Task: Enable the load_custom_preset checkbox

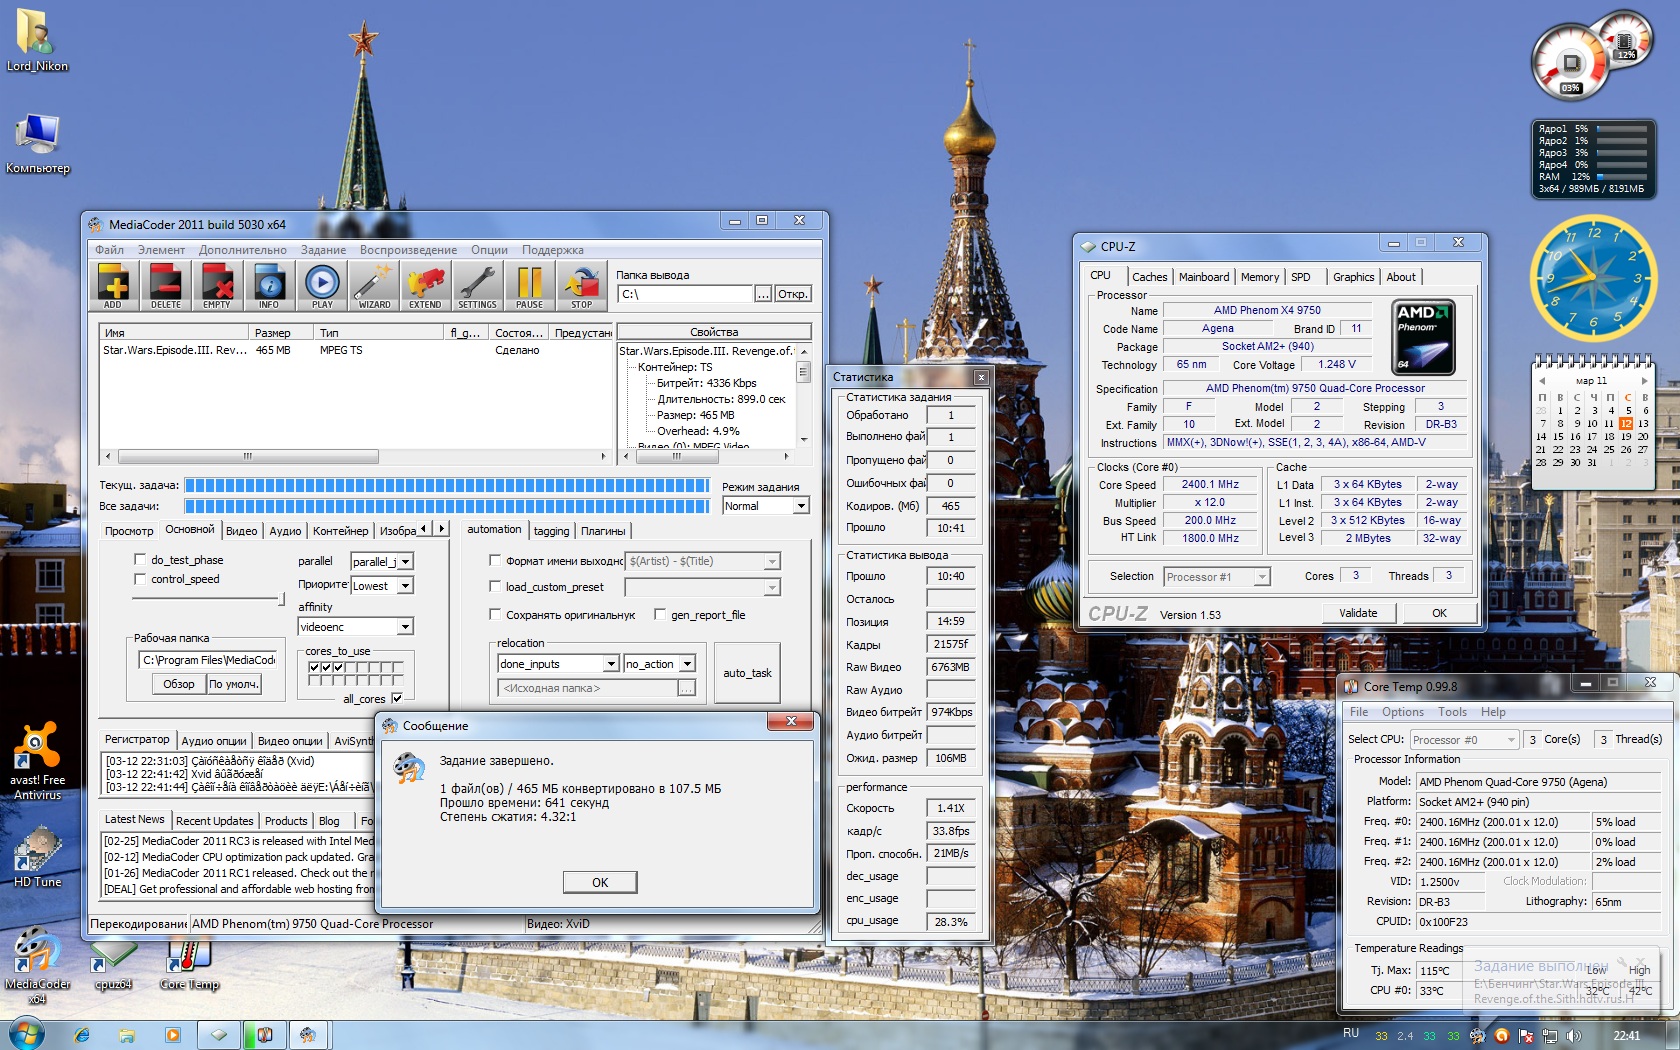Action: [495, 586]
